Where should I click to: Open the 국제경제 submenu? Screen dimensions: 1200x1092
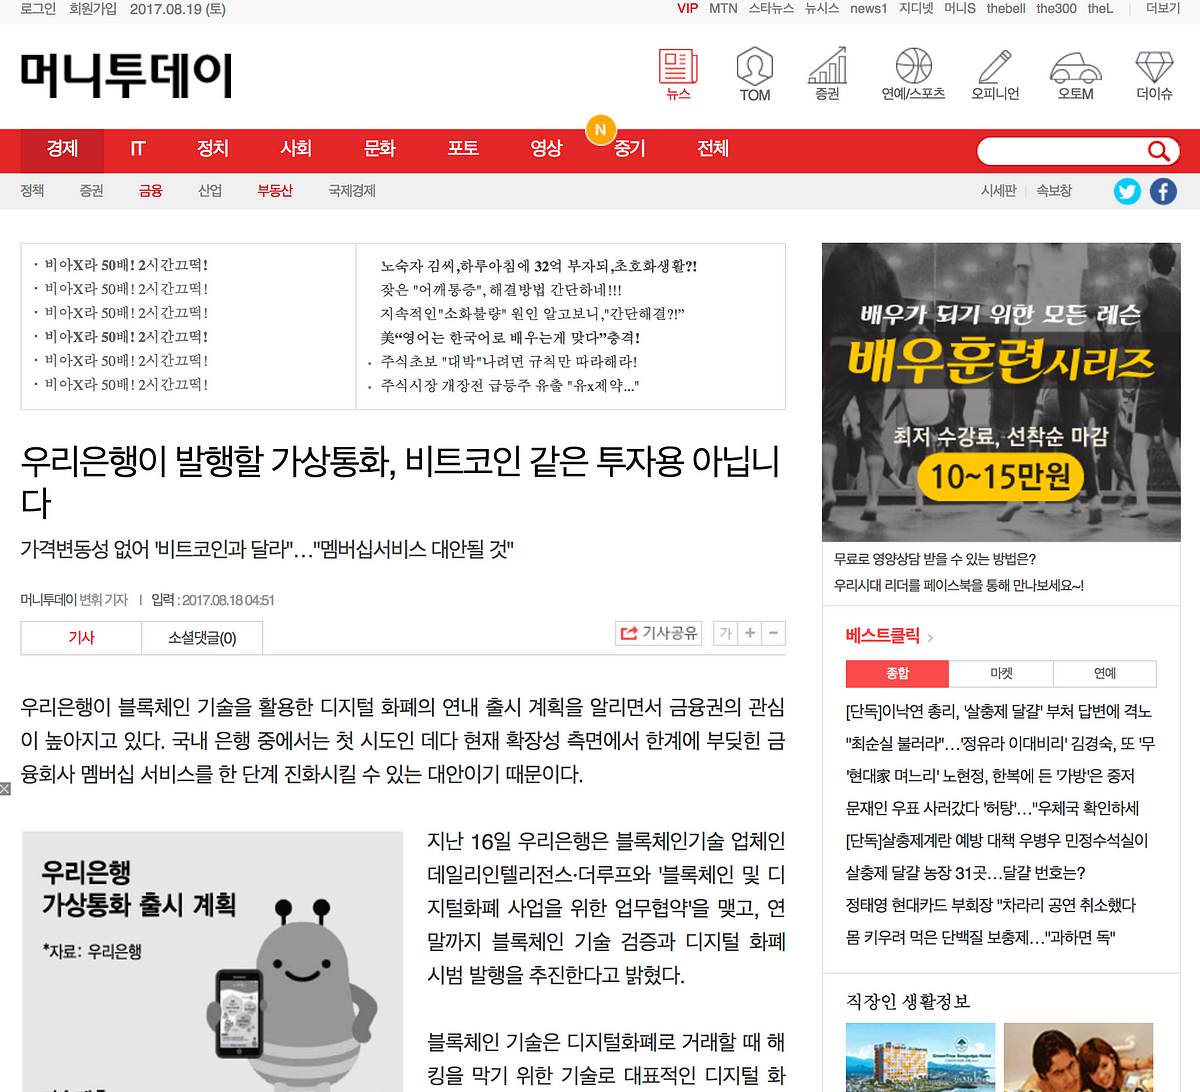[352, 190]
